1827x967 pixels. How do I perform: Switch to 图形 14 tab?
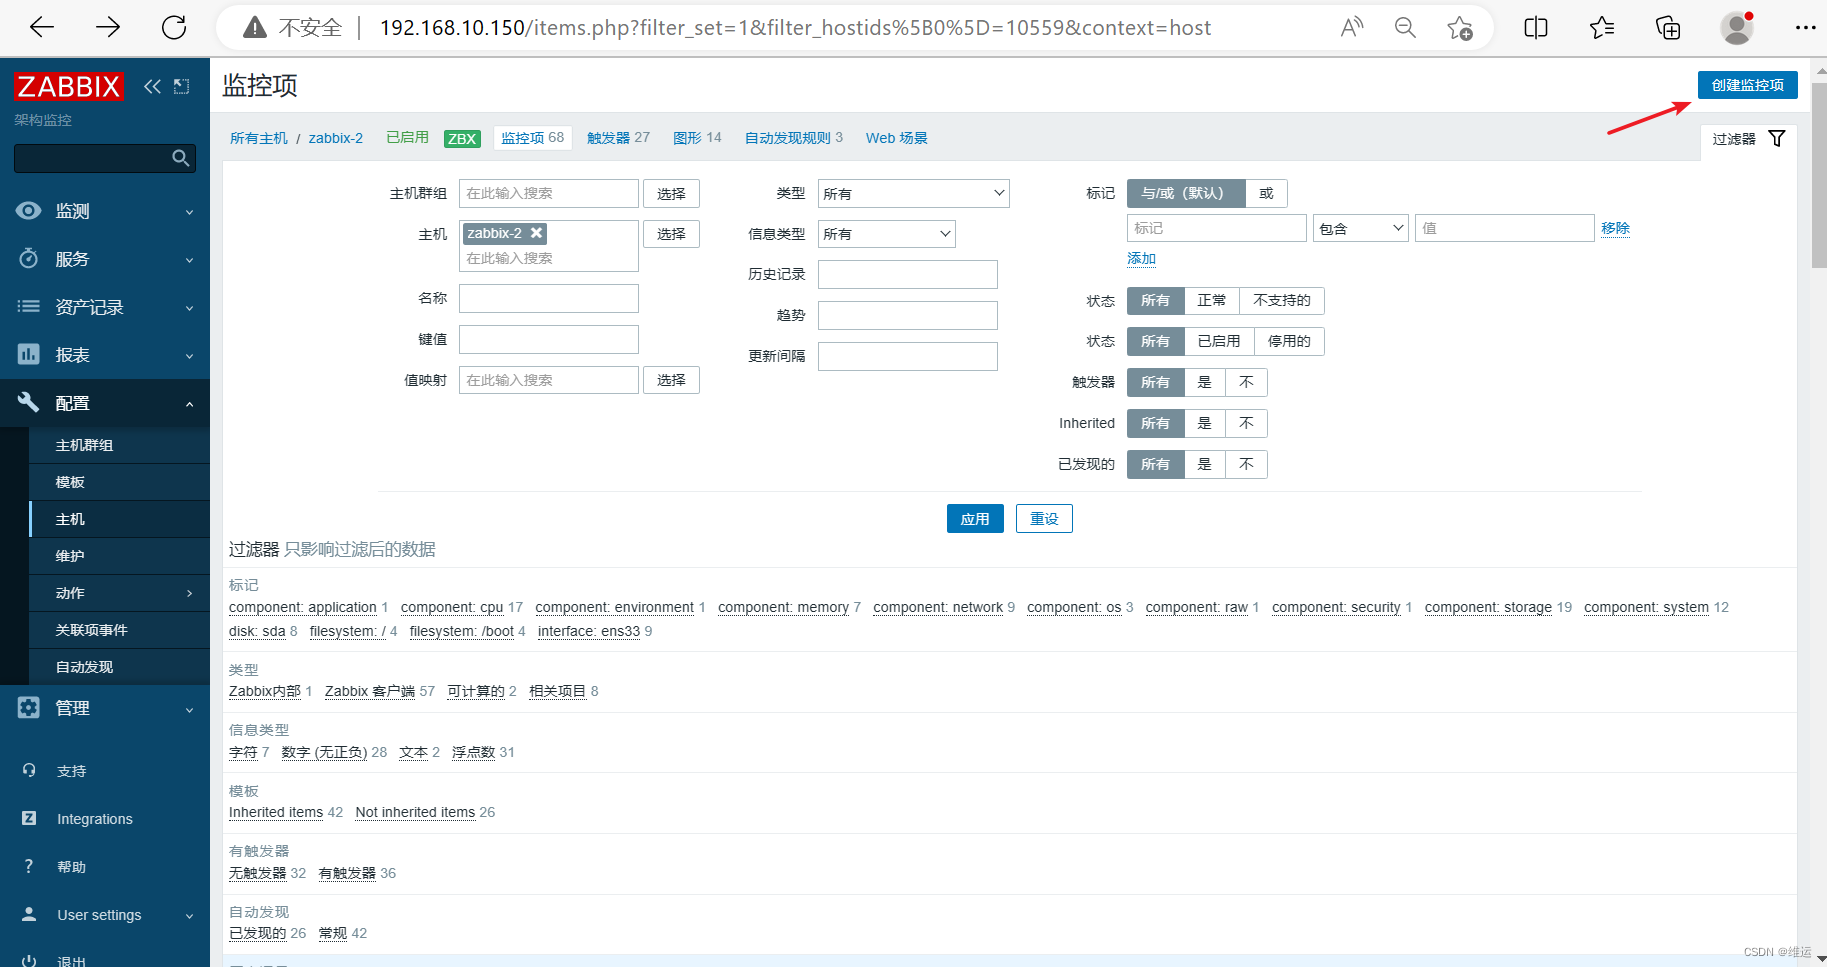tap(697, 138)
